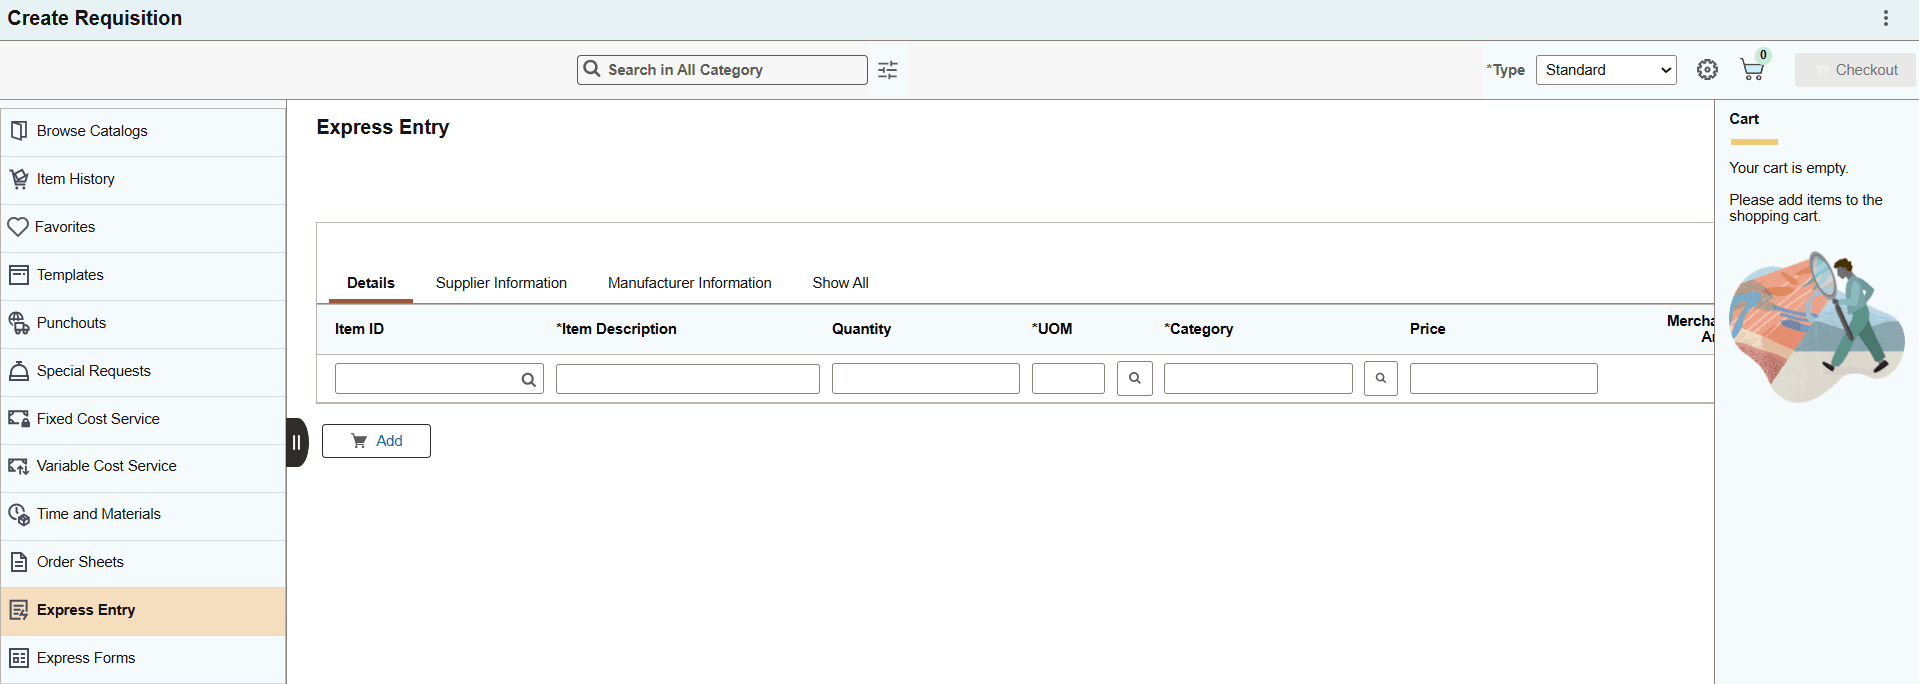This screenshot has width=1919, height=684.
Task: Open Item History in the sidebar
Action: click(x=143, y=179)
